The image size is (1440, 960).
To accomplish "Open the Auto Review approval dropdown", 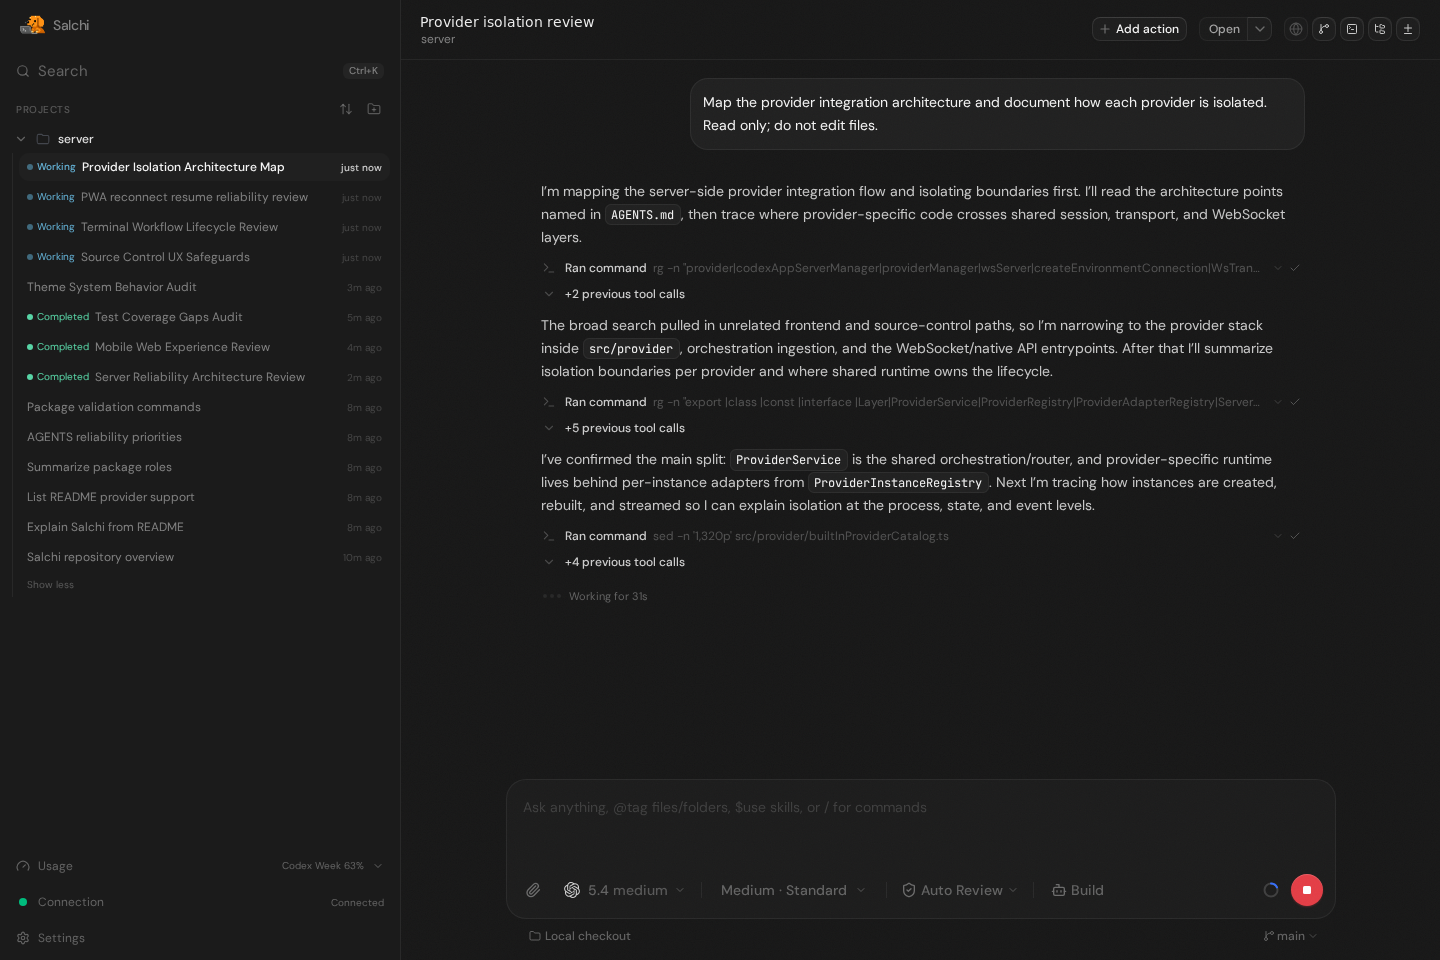I will pyautogui.click(x=960, y=890).
